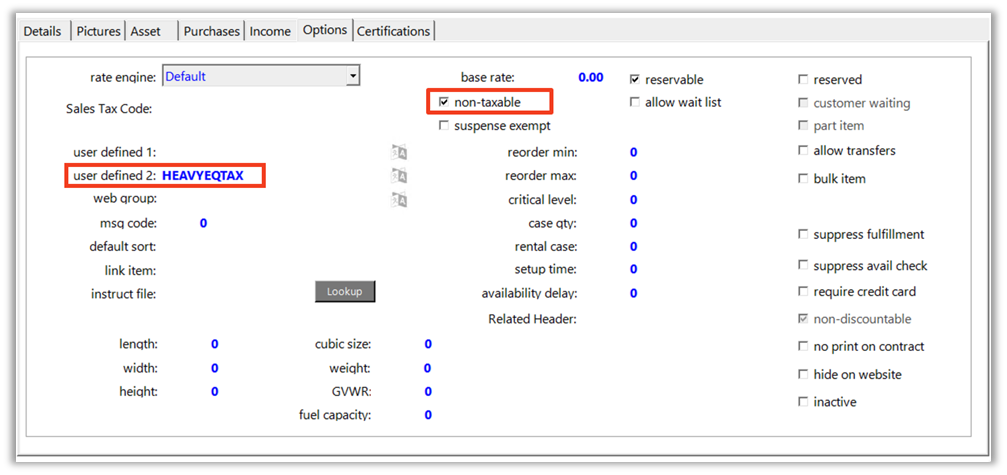Select the Income tab

tap(270, 31)
